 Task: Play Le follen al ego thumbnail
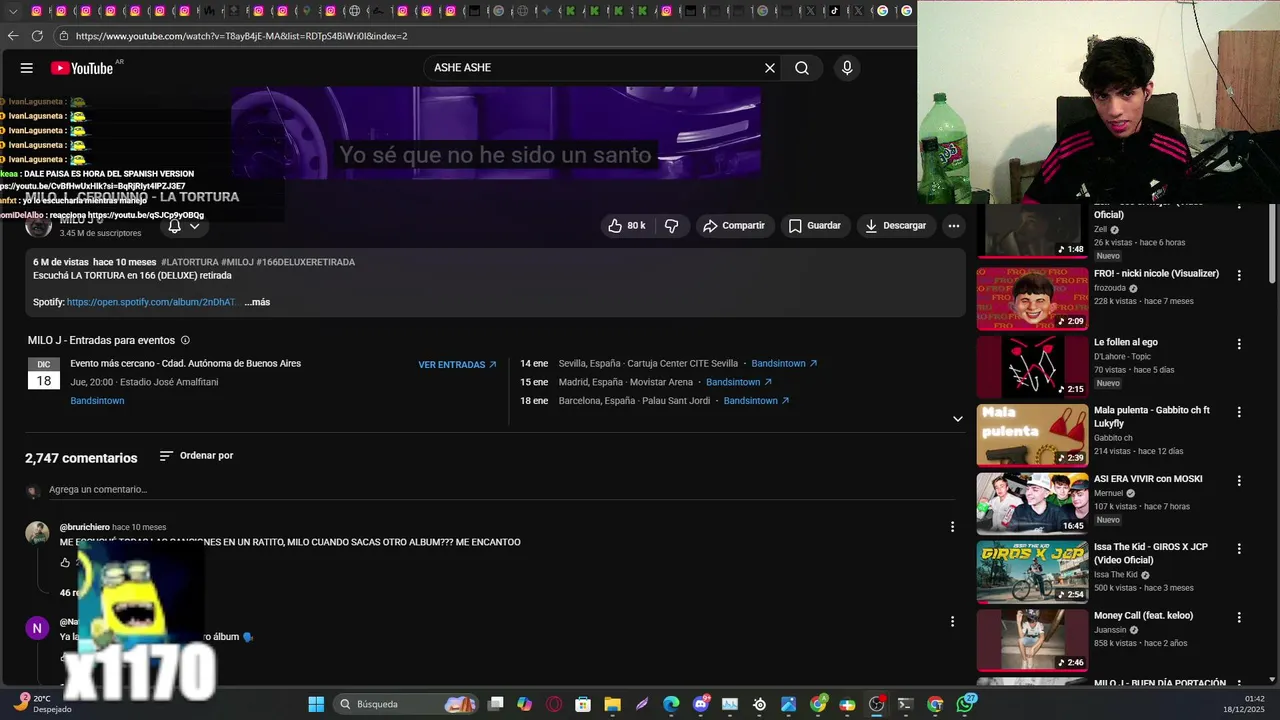(1032, 367)
